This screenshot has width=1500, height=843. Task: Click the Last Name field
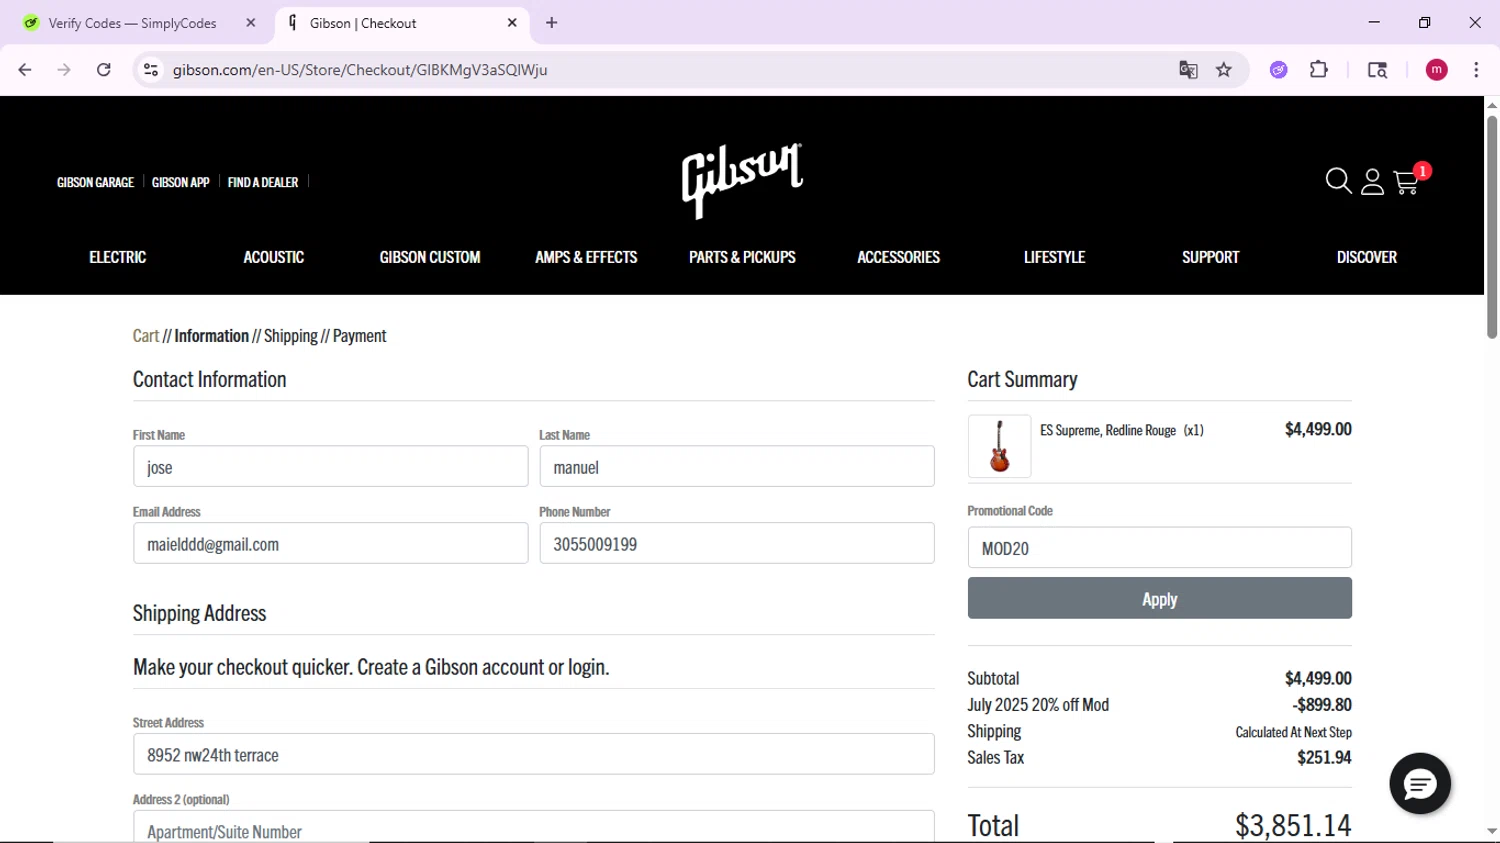737,467
